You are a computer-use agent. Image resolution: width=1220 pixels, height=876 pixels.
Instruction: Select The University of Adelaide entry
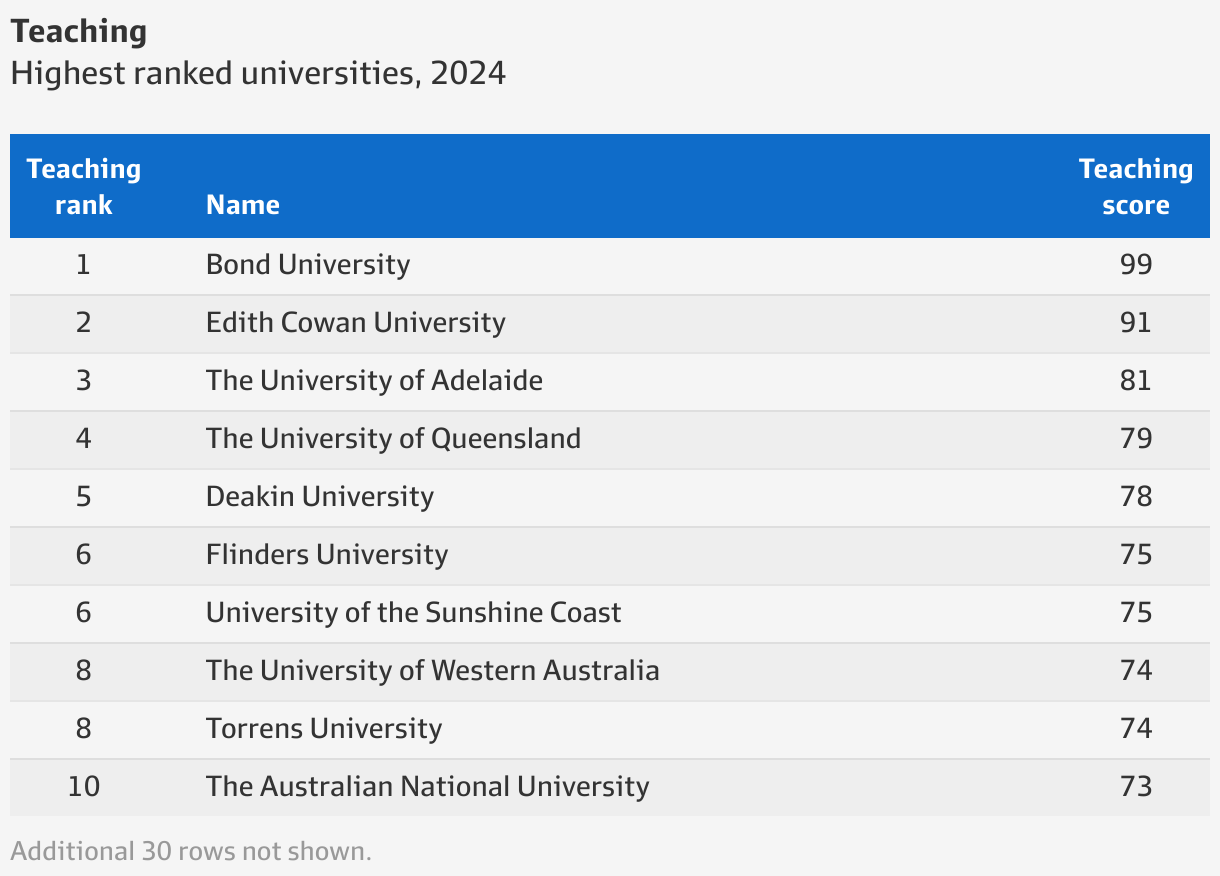point(374,381)
